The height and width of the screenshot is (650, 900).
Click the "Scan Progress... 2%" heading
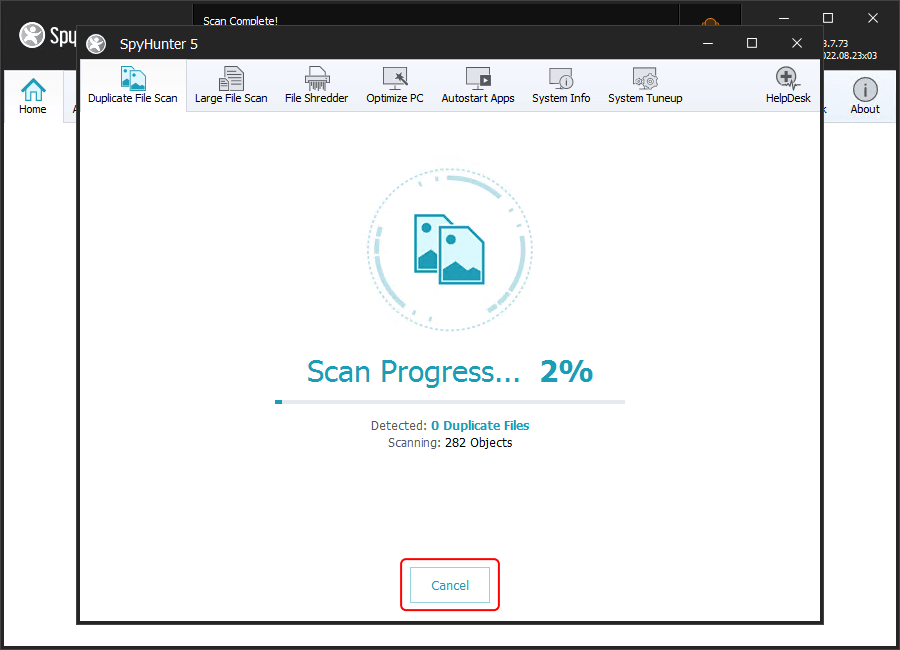coord(450,371)
